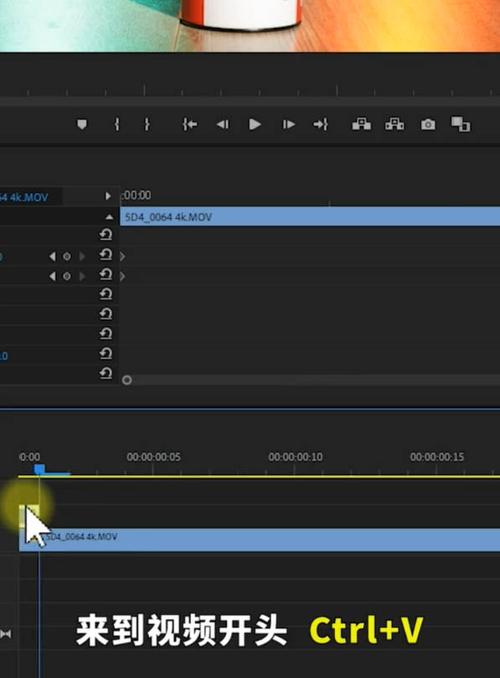Screen dimensions: 500x678
Task: Step forward one frame
Action: [288, 125]
